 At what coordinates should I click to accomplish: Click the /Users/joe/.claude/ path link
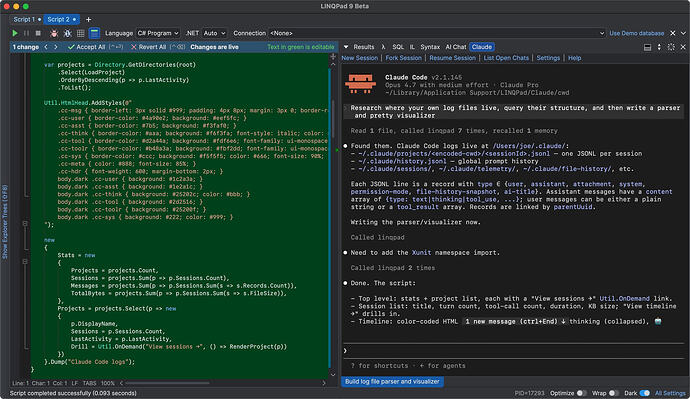[x=529, y=146]
